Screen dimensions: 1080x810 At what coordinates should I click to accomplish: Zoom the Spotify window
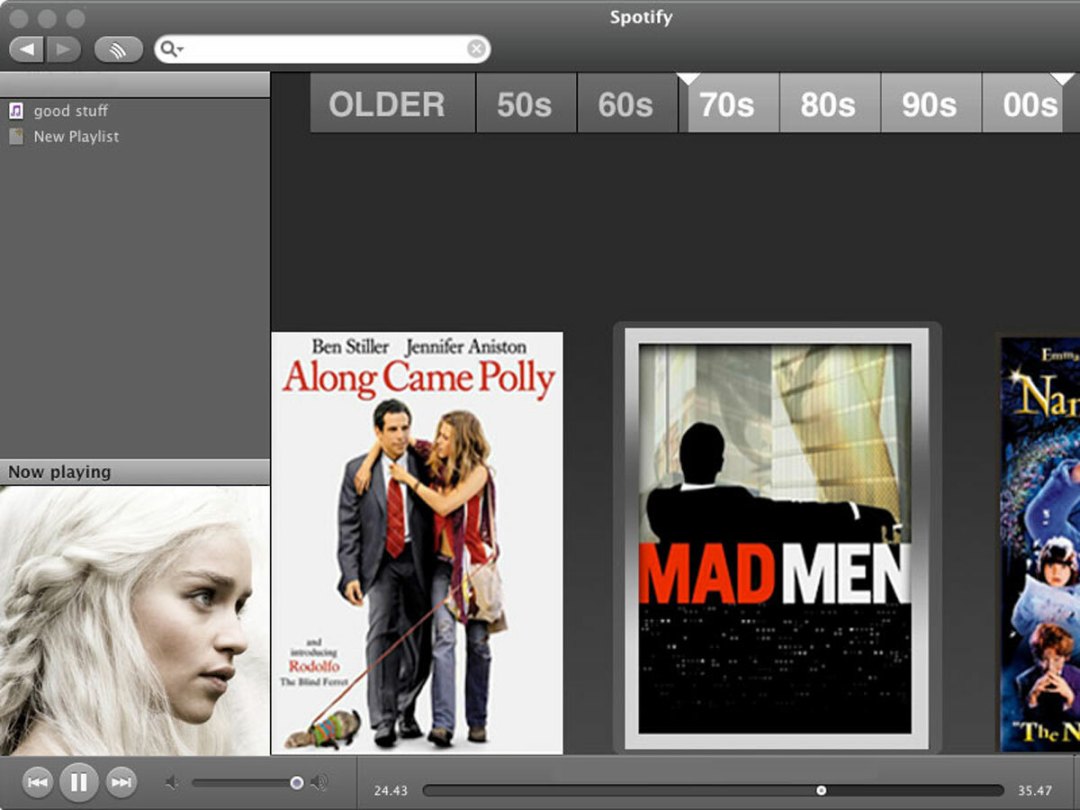click(75, 18)
